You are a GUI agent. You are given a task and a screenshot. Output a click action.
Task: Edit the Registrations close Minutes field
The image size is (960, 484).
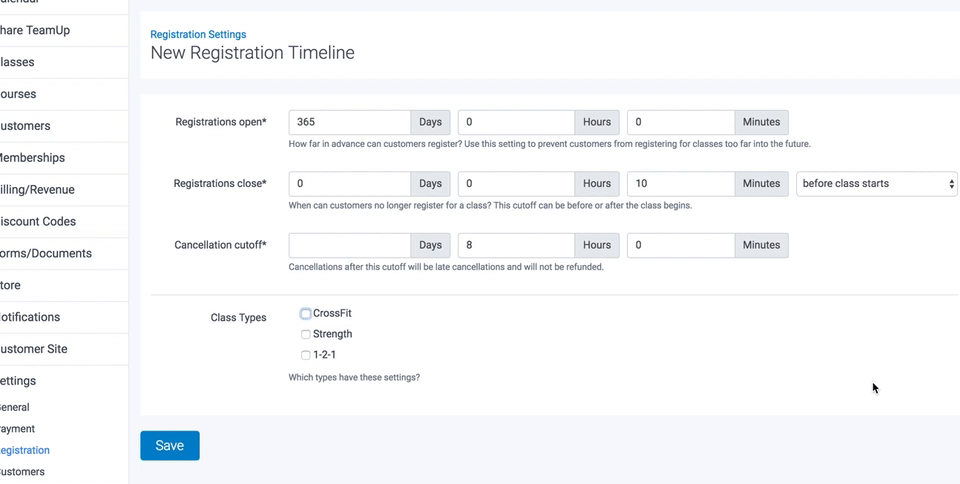[681, 184]
